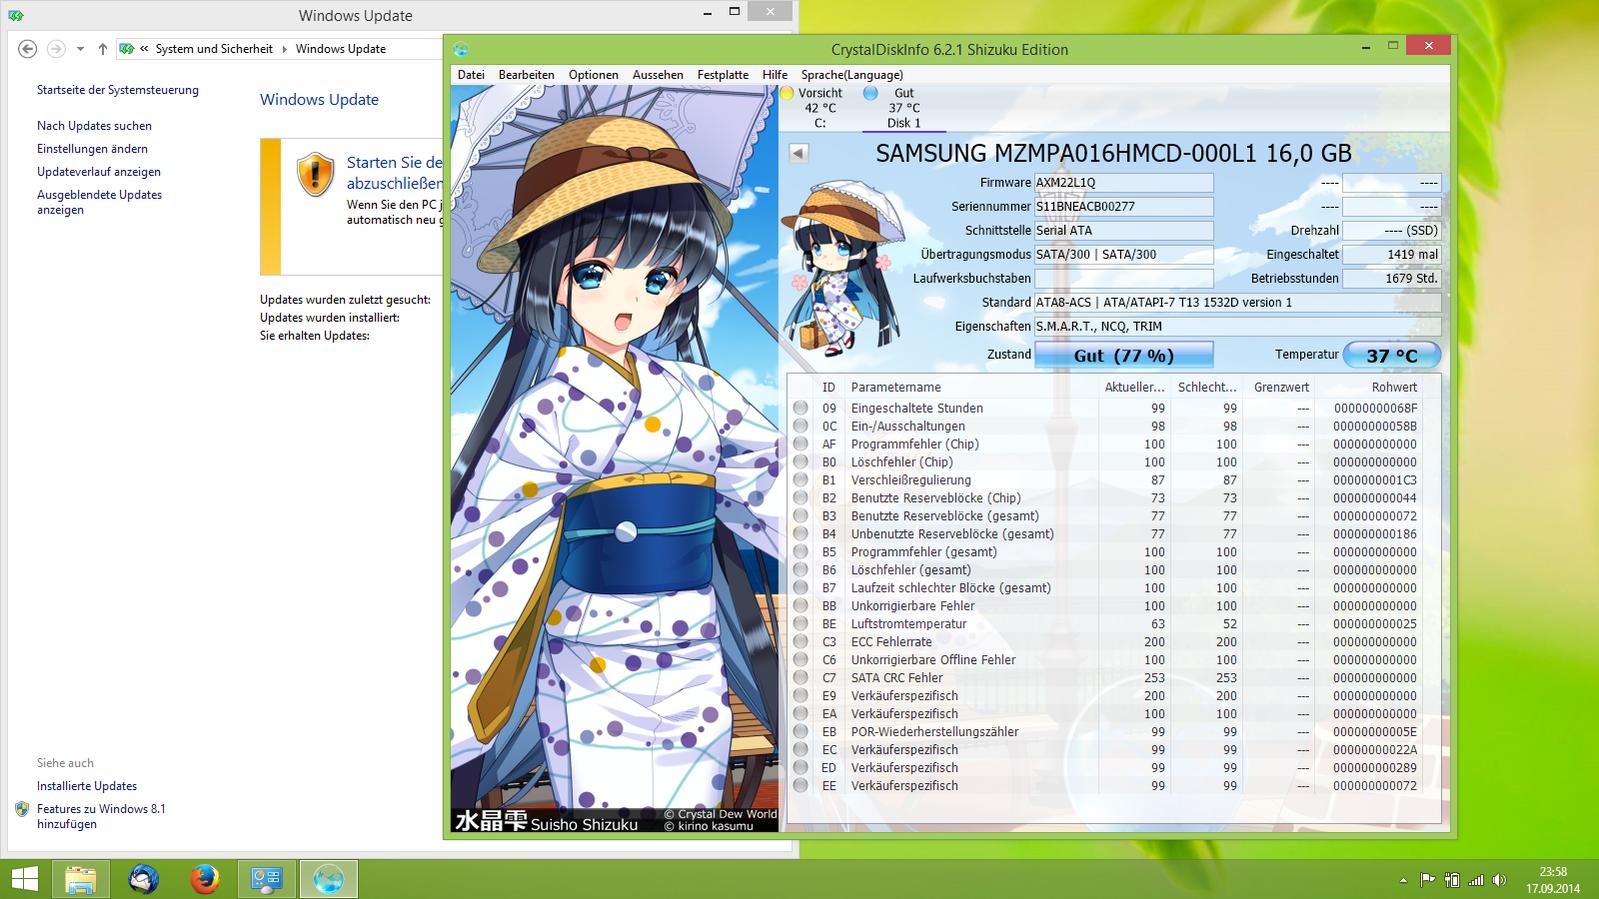Select the BB Unkorrigierbare Fehler row
The image size is (1599, 899).
[1113, 606]
